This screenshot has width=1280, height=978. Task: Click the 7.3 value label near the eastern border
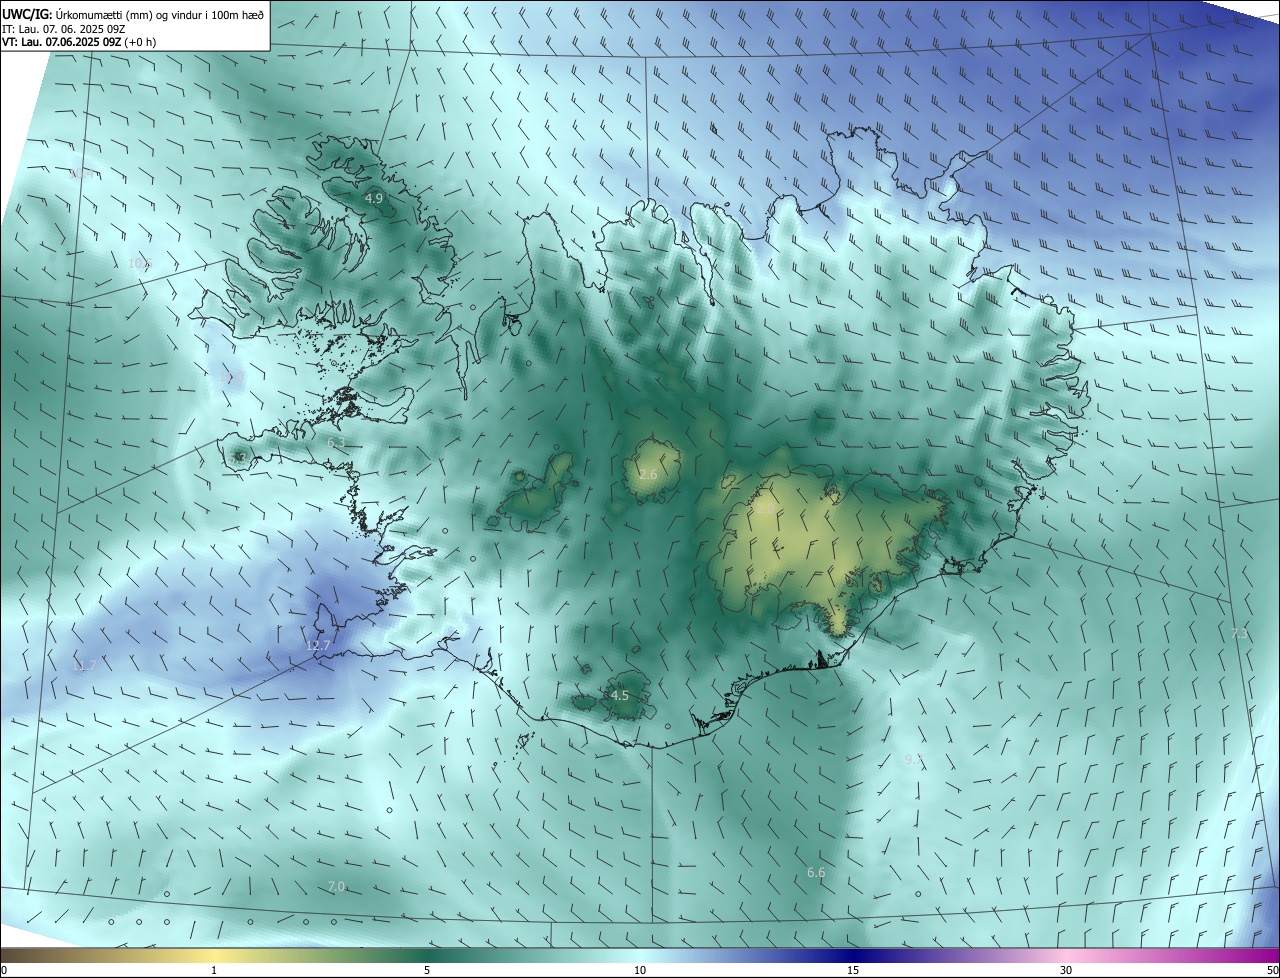tap(1239, 634)
